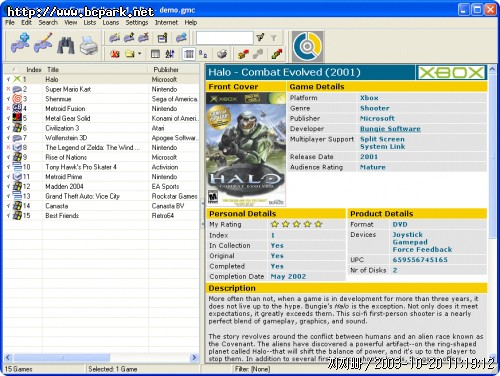Click the column chooser icon
Viewport: 500px width, 376px height.
(155, 54)
